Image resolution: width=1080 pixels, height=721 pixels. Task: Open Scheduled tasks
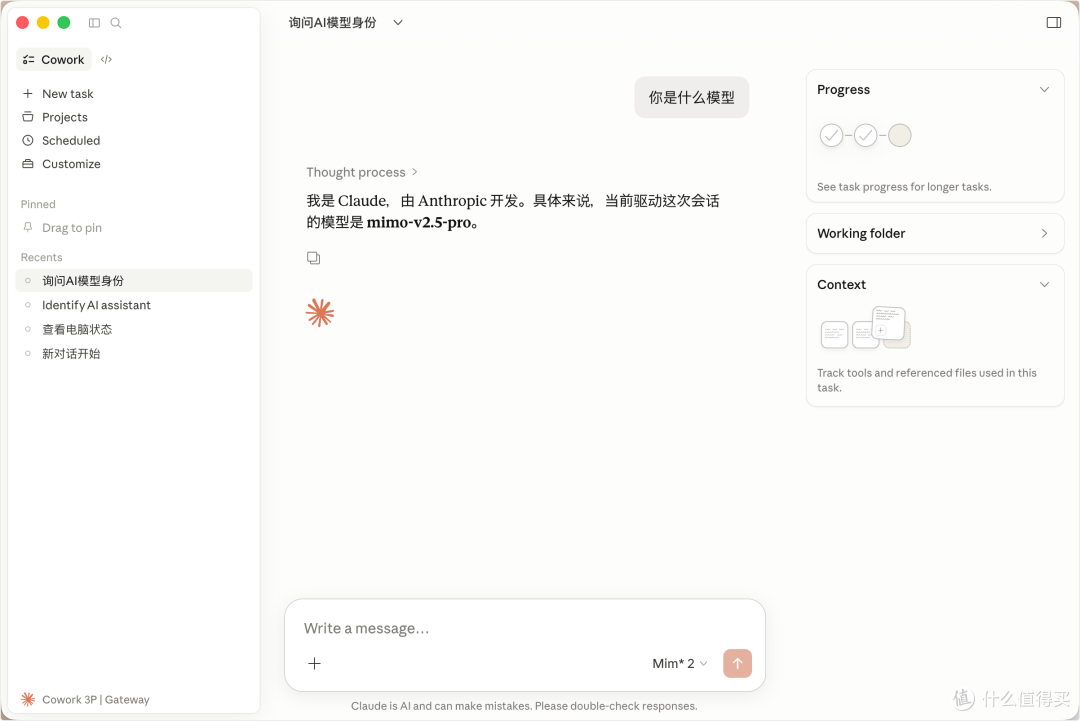tap(71, 140)
